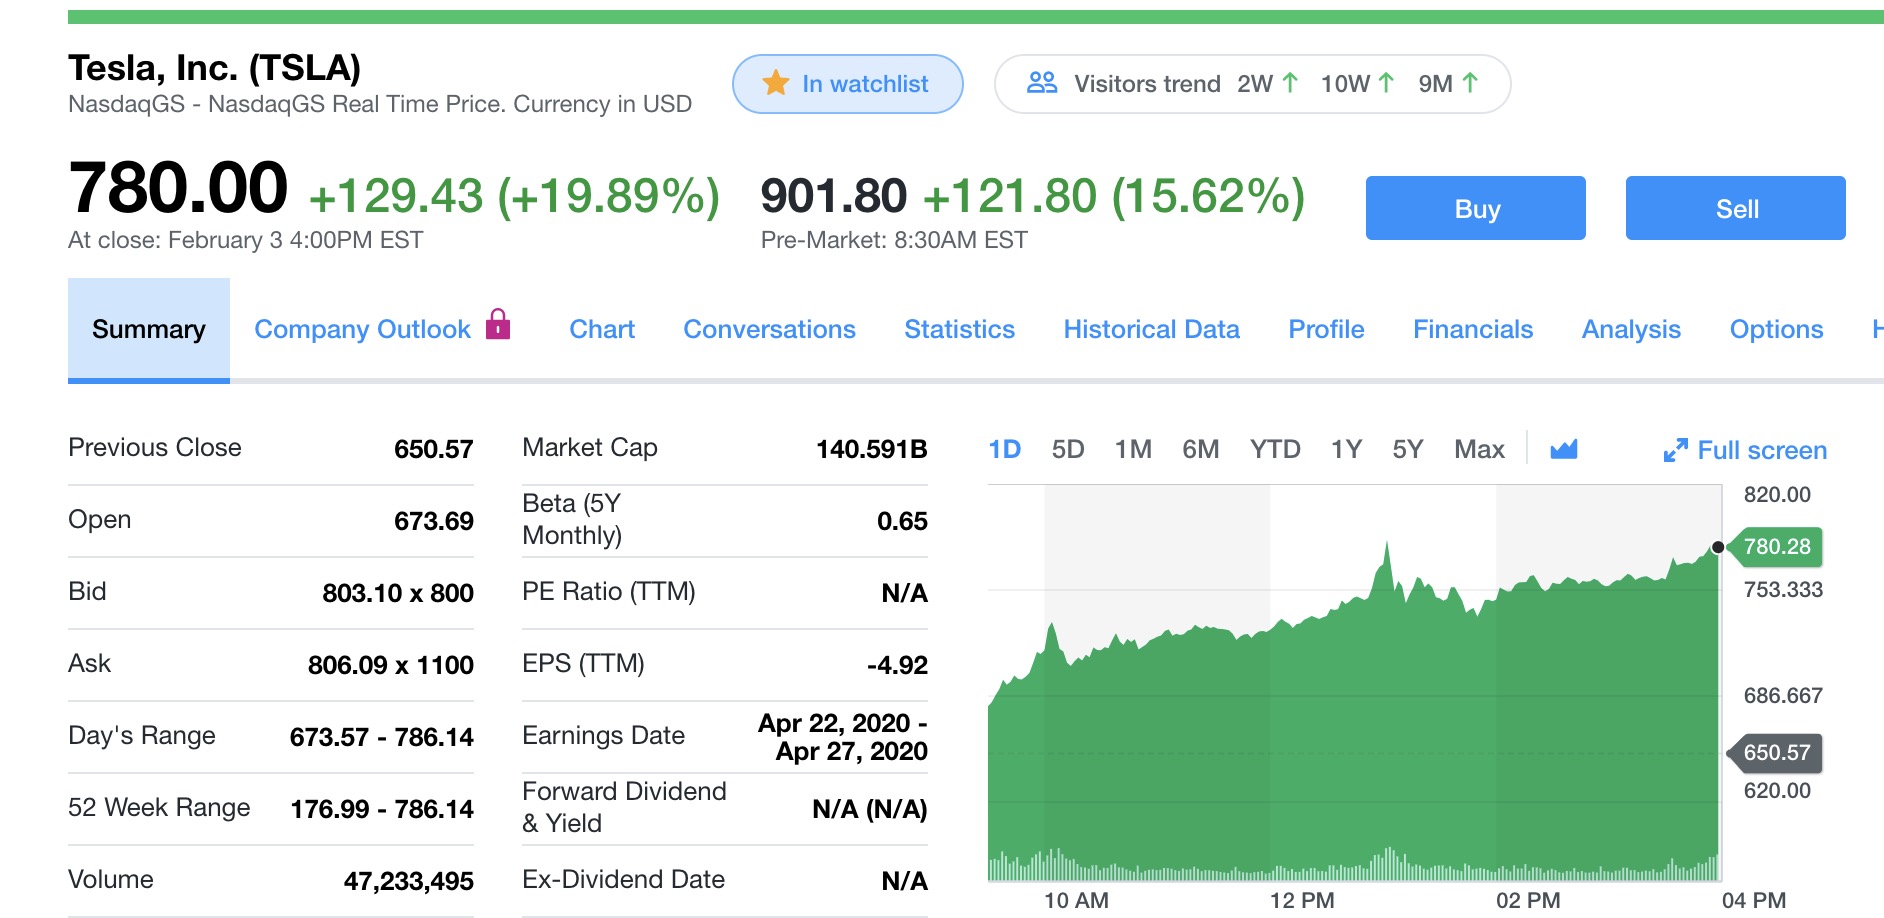Open the Financials tab
This screenshot has width=1884, height=918.
(1473, 329)
